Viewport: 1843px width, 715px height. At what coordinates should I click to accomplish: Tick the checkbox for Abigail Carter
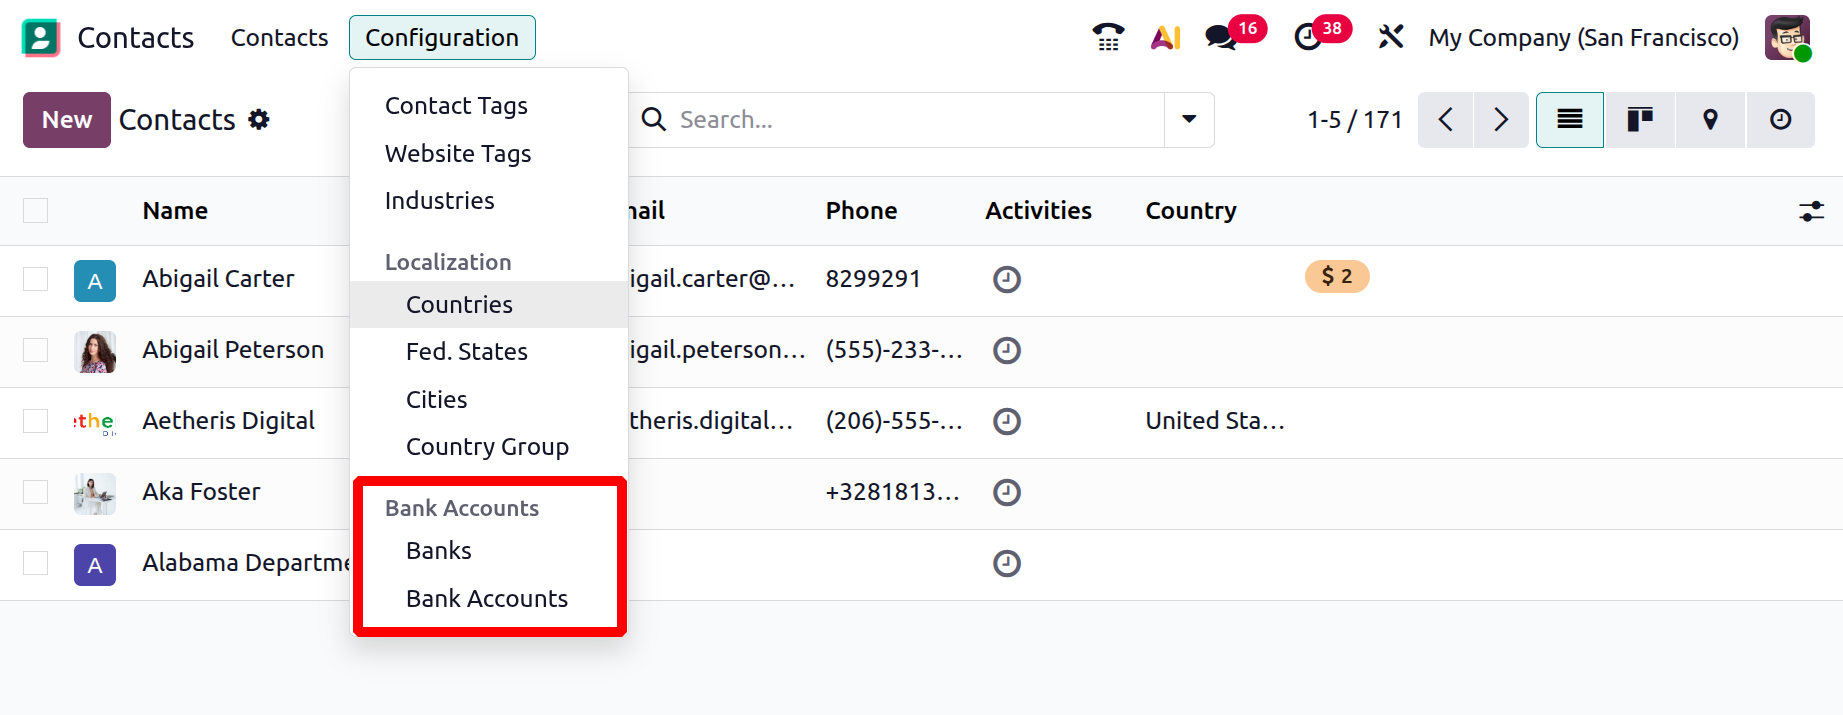36,279
